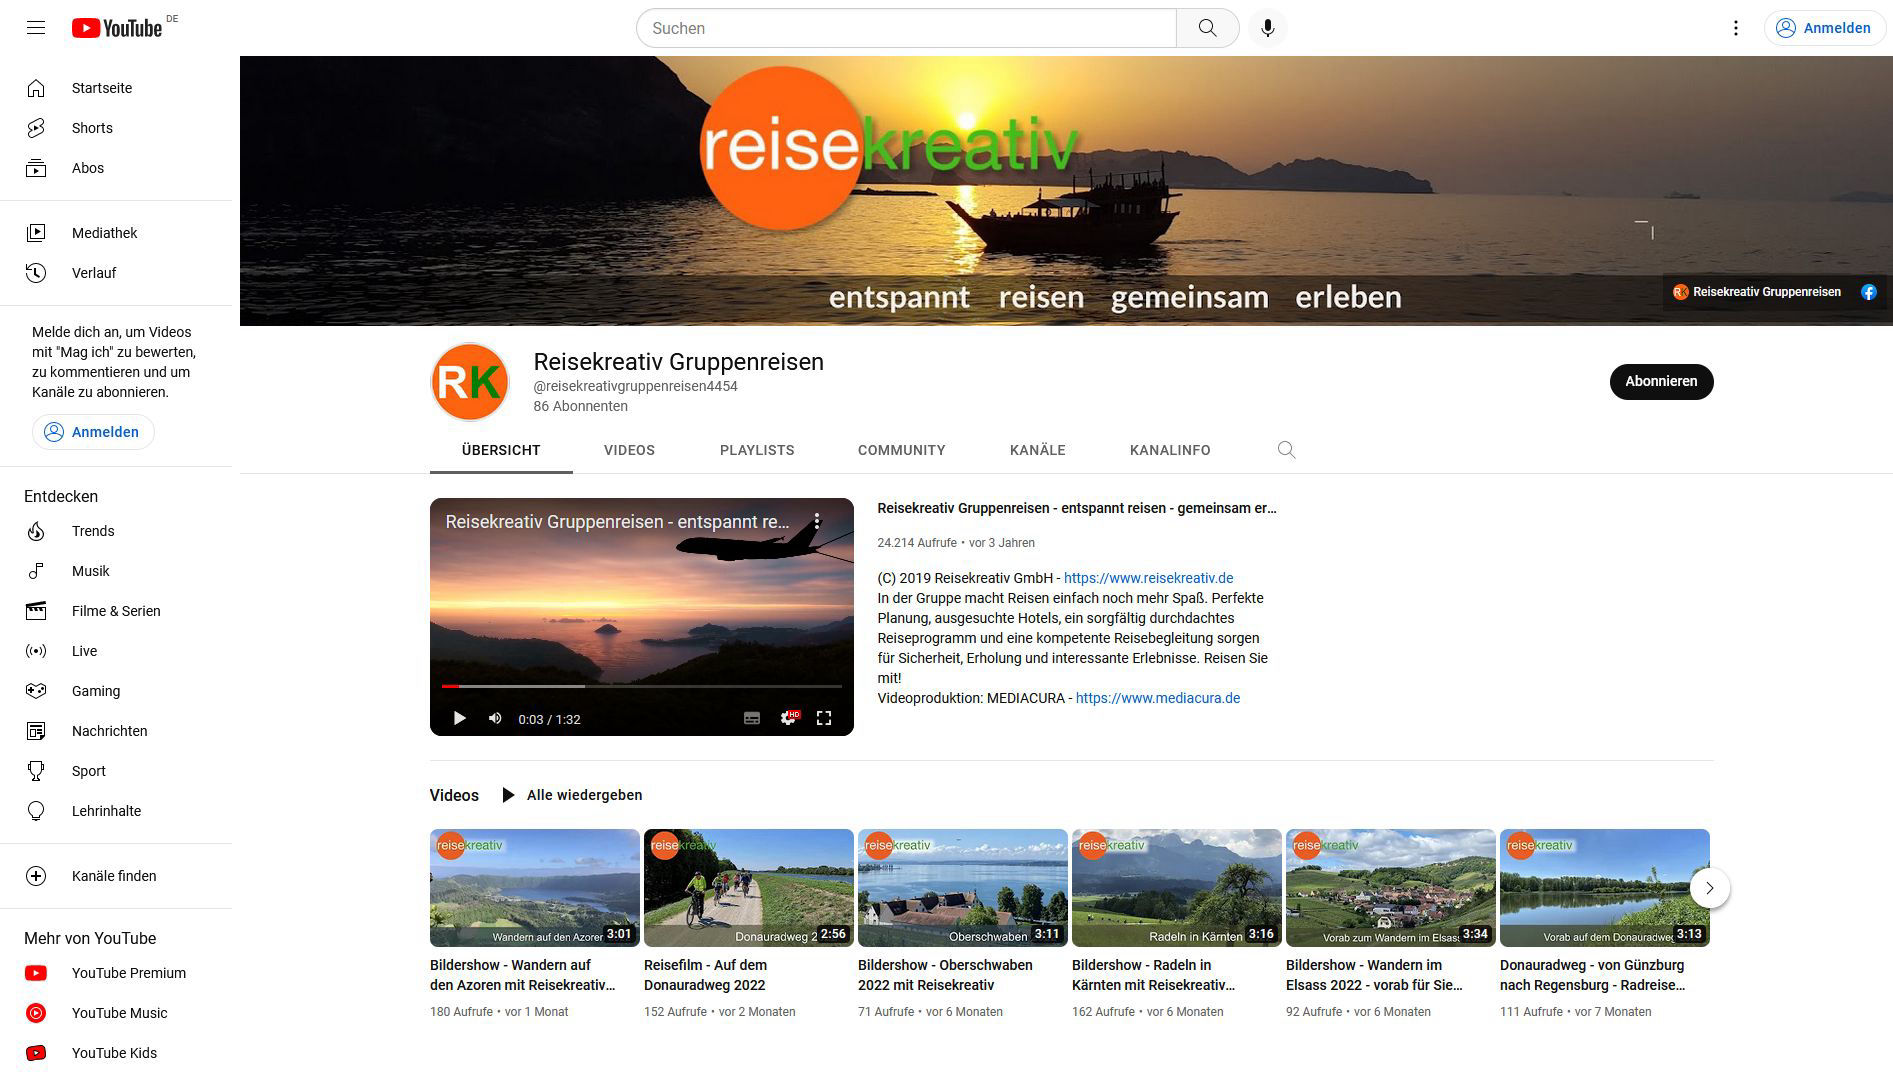The height and width of the screenshot is (1080, 1893).
Task: Click the channel search magnifier icon
Action: click(1286, 450)
